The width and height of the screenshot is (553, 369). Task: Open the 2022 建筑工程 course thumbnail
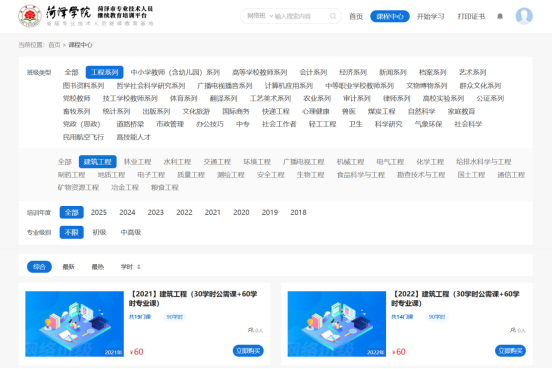click(337, 324)
